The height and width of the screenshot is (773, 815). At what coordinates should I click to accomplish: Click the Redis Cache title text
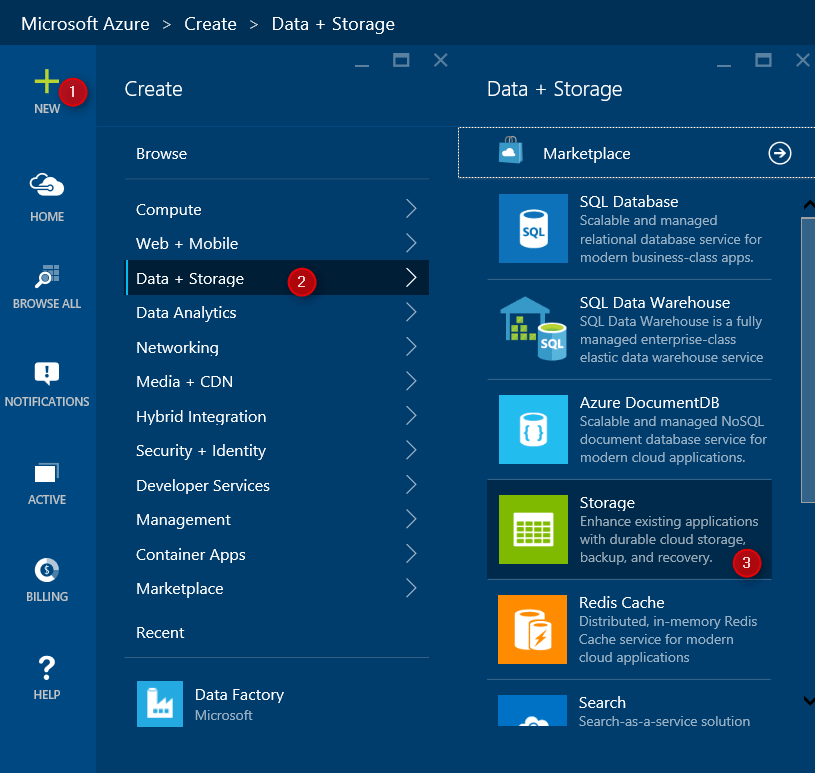click(622, 602)
